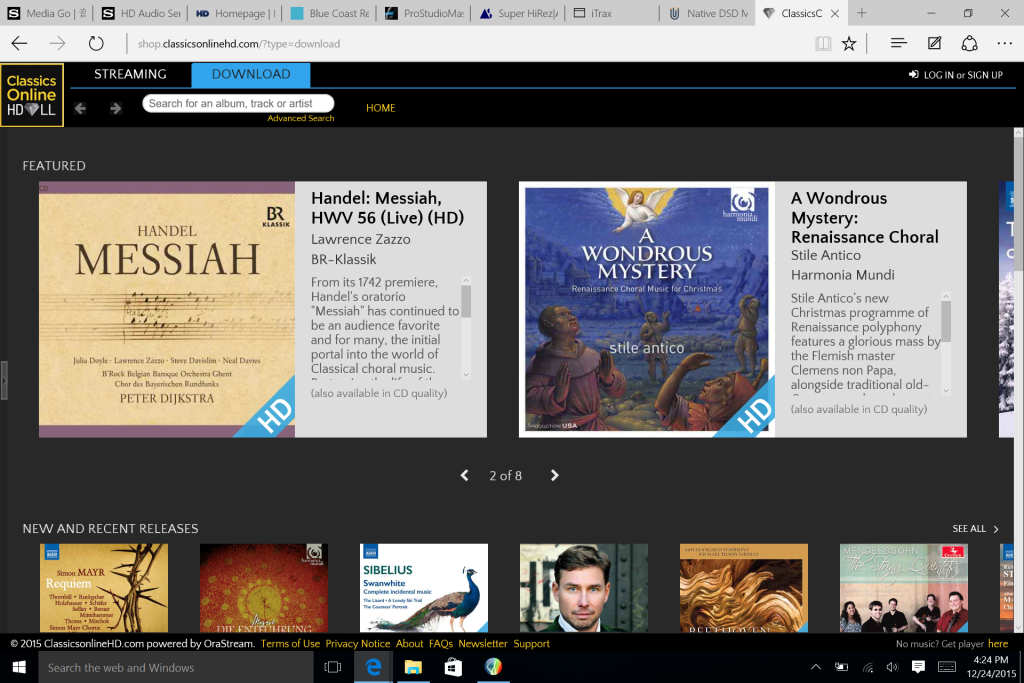This screenshot has height=683, width=1024.
Task: Switch to iTrax browser tab
Action: [x=614, y=13]
